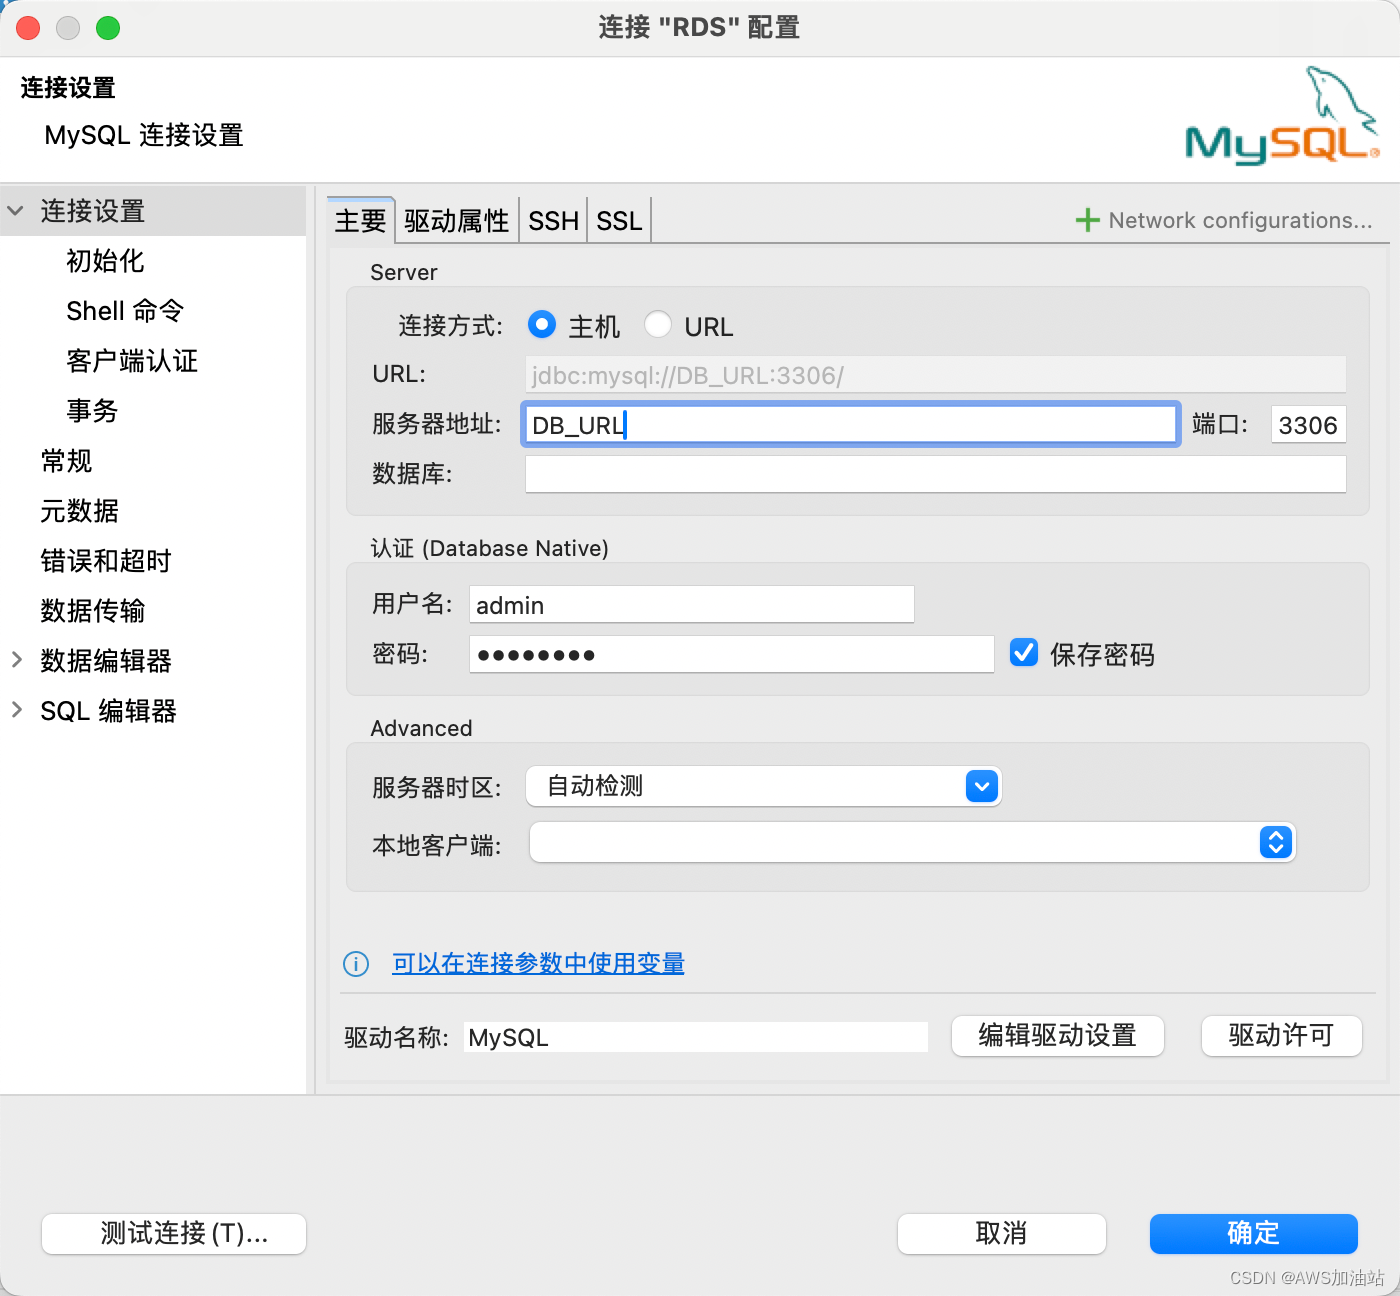Select 元数据 in the sidebar
This screenshot has height=1296, width=1400.
tap(79, 511)
